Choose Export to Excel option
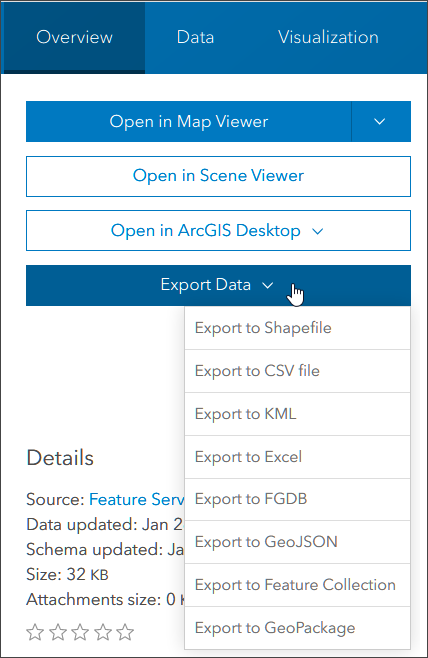This screenshot has height=658, width=428. coord(298,457)
